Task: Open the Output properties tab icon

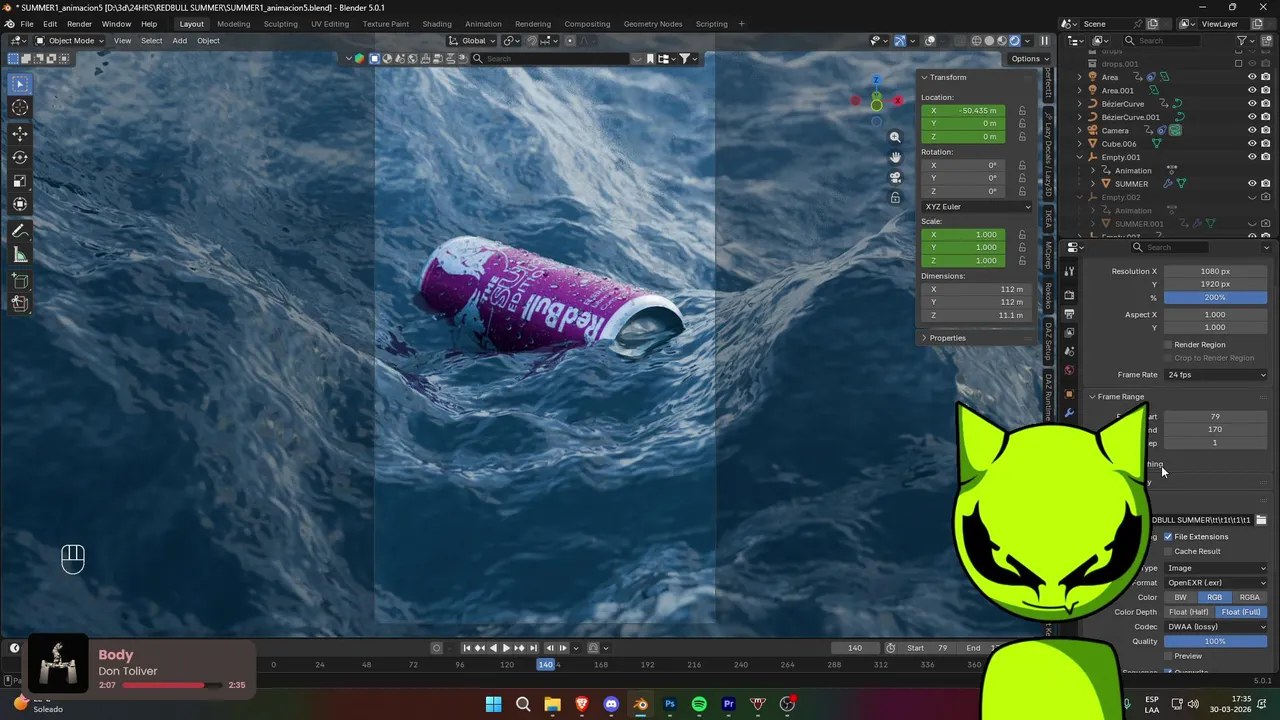Action: [x=1069, y=314]
